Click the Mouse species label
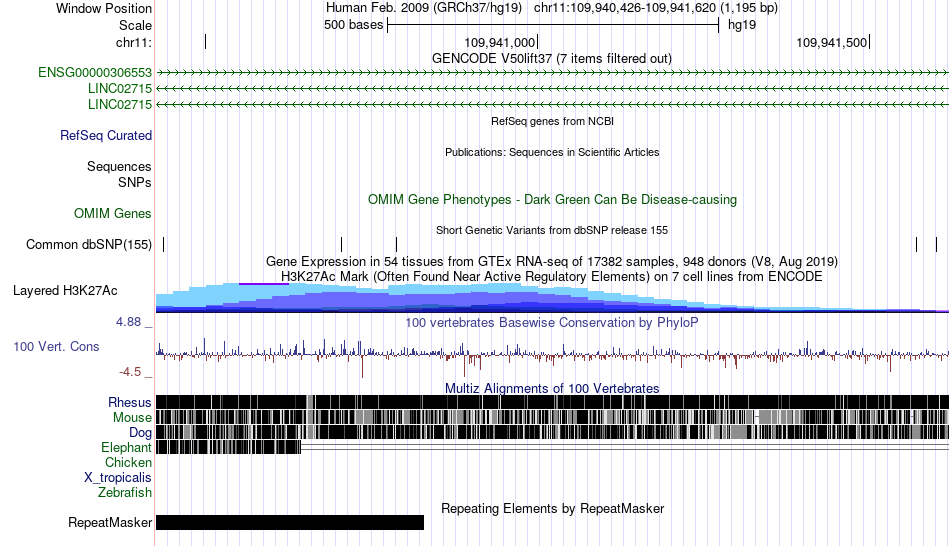 (132, 418)
